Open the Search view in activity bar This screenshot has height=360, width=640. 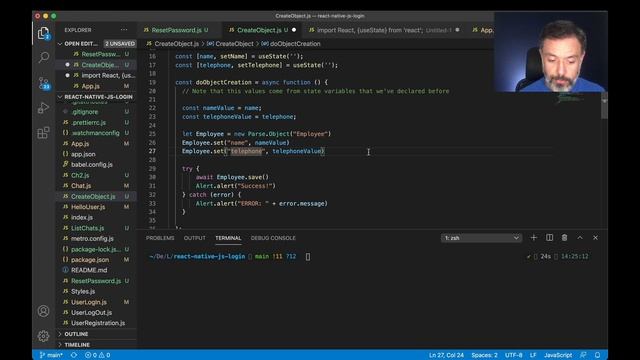(43, 58)
